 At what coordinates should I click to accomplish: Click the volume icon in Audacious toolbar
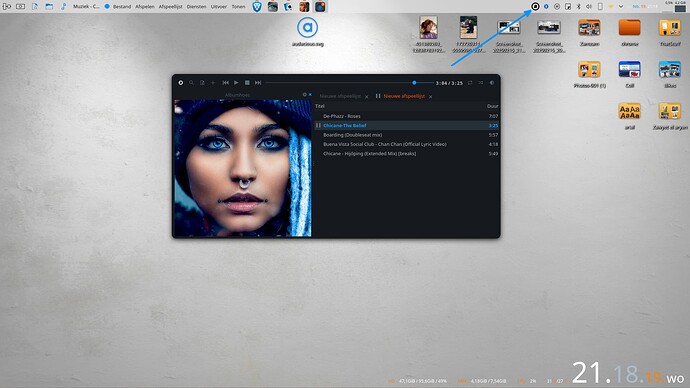click(492, 83)
